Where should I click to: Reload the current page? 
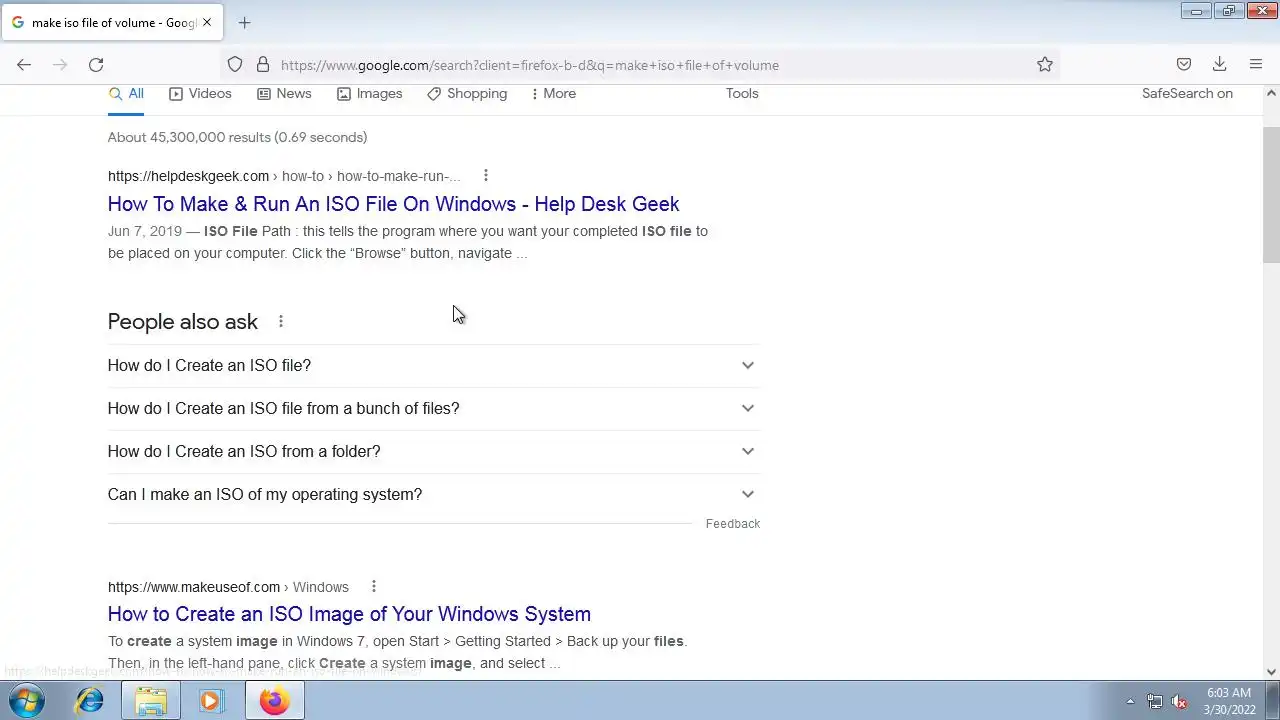coord(96,65)
